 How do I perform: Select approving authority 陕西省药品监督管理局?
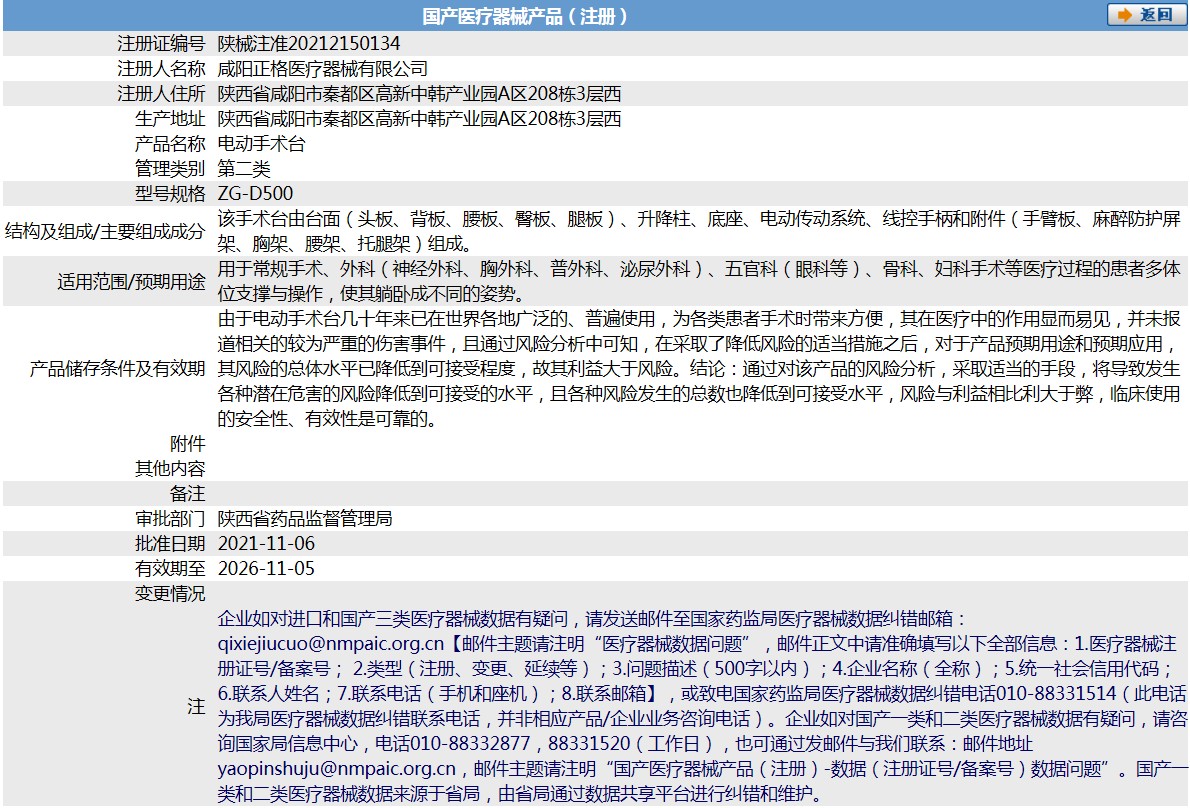[305, 519]
